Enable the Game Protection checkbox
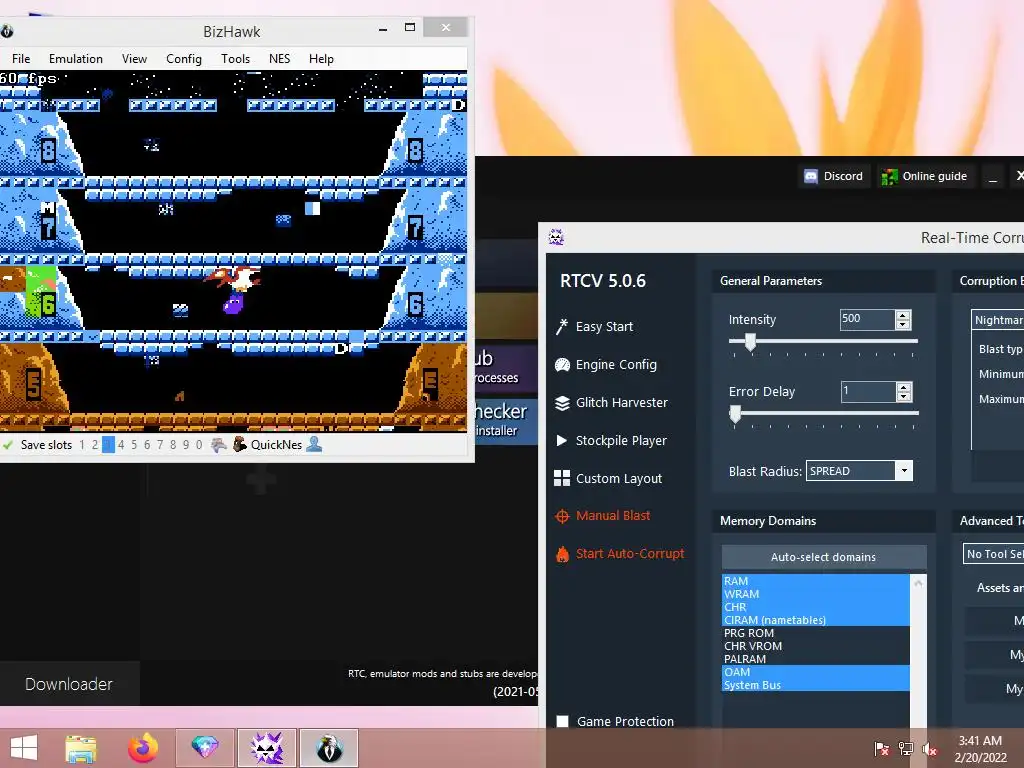The image size is (1024, 768). 562,721
